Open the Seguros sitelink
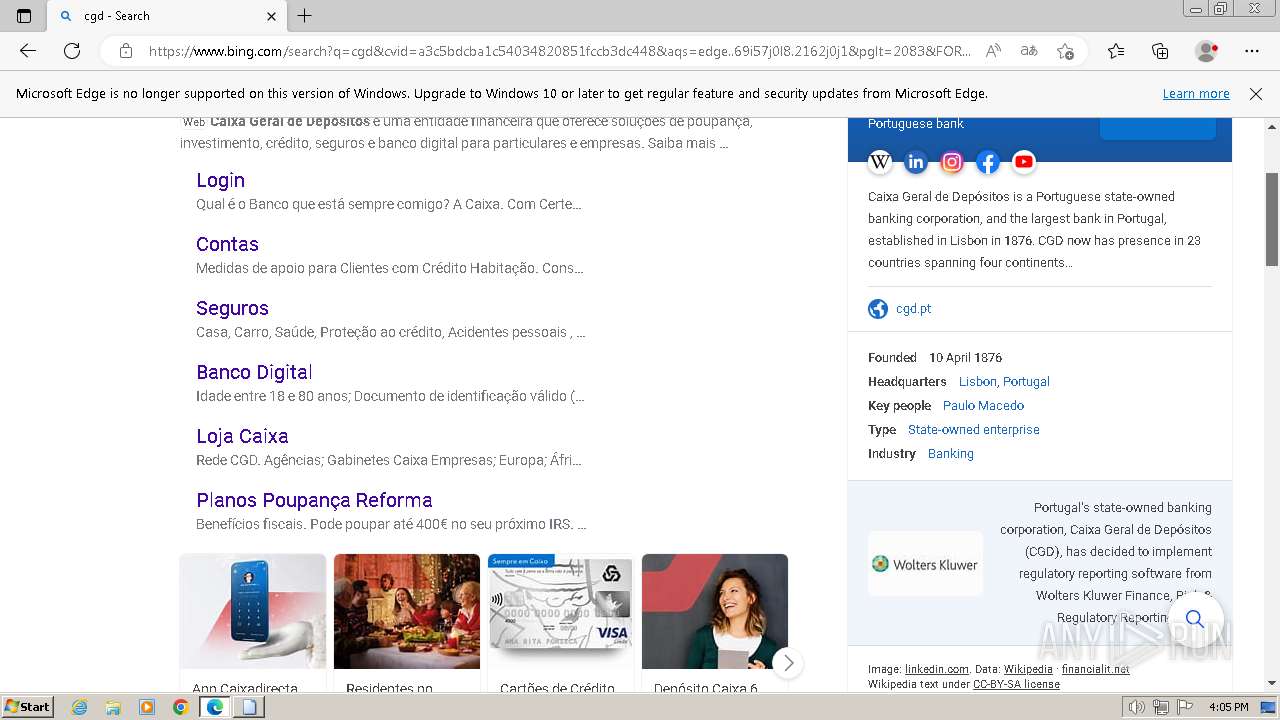This screenshot has width=1280, height=720. click(232, 308)
